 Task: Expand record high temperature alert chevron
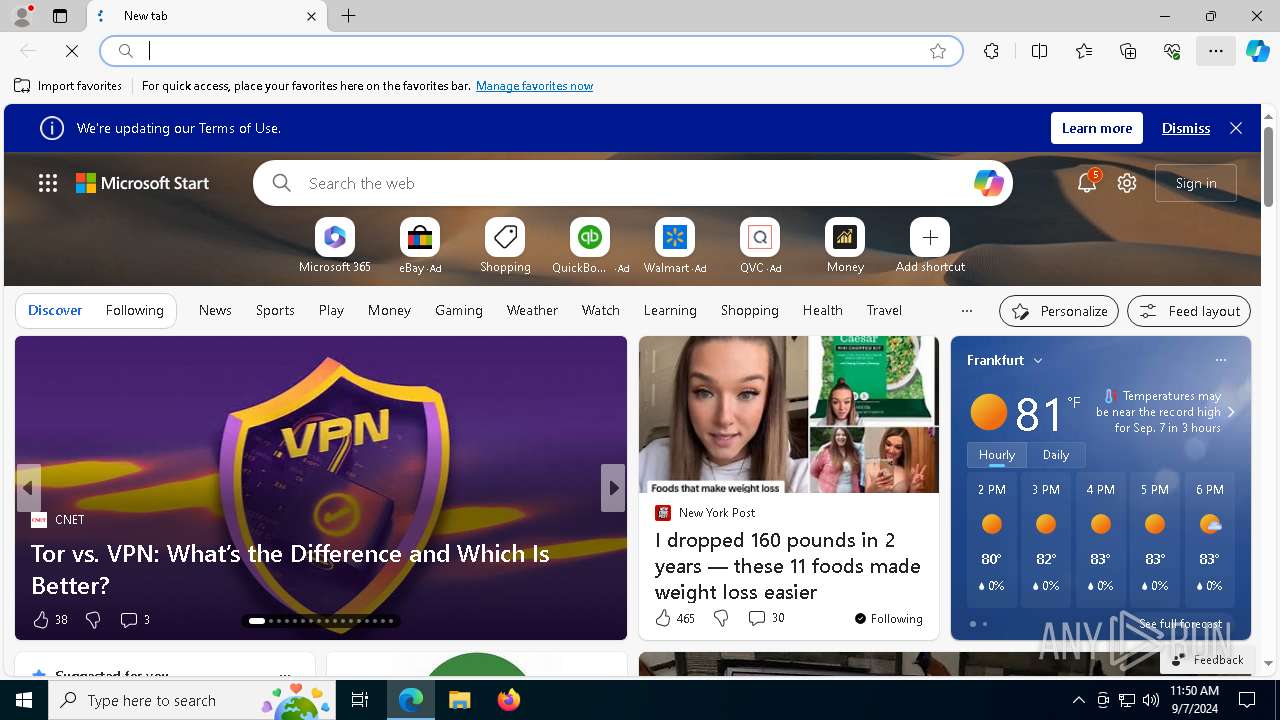tap(1231, 412)
